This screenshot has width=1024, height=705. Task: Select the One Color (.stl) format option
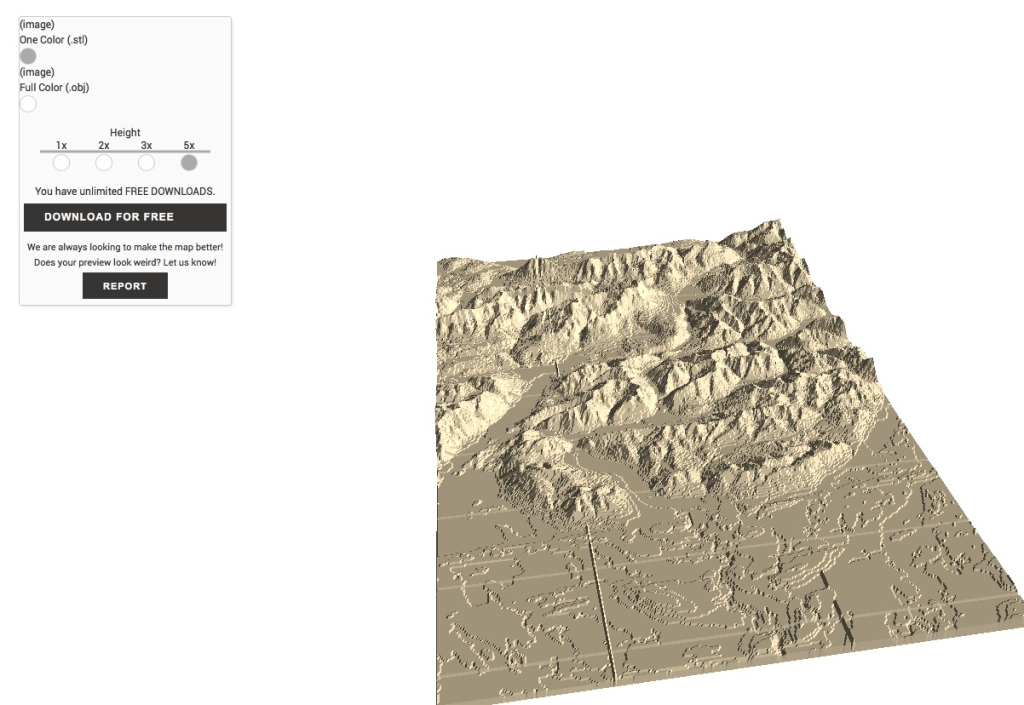pos(28,56)
